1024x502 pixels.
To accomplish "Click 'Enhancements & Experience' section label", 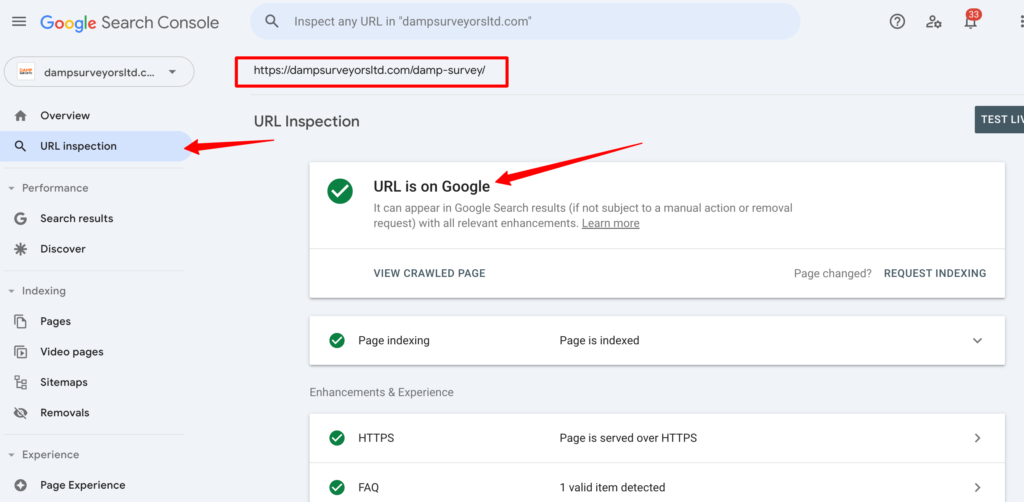I will tap(381, 392).
